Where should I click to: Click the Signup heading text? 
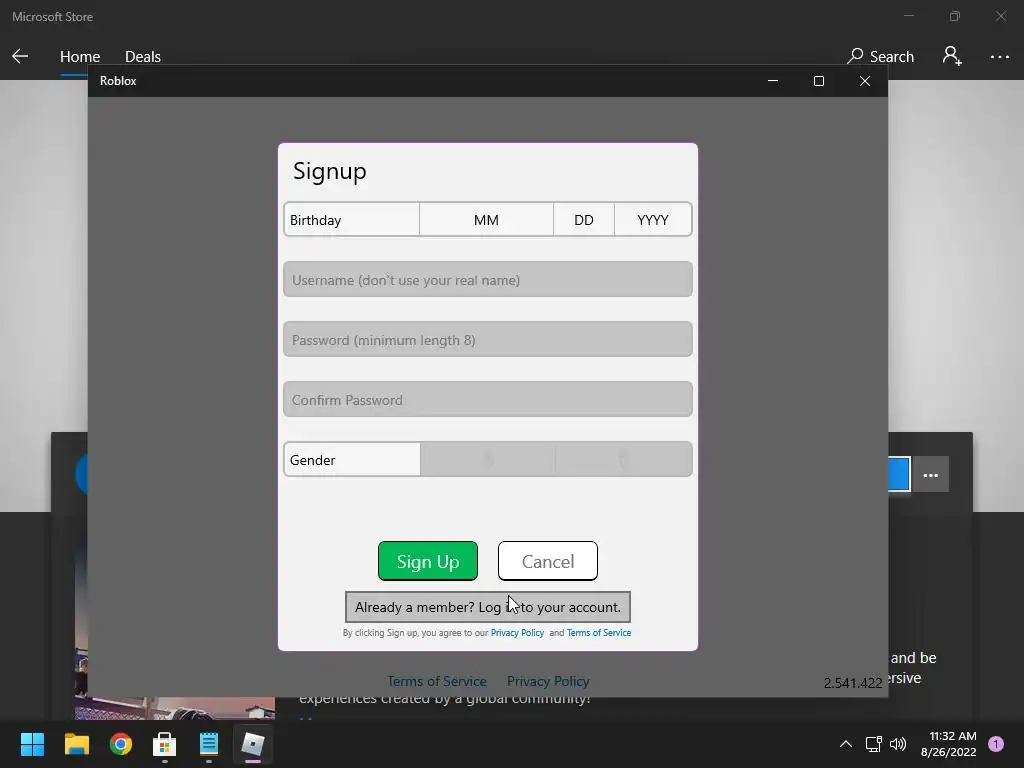pos(330,171)
